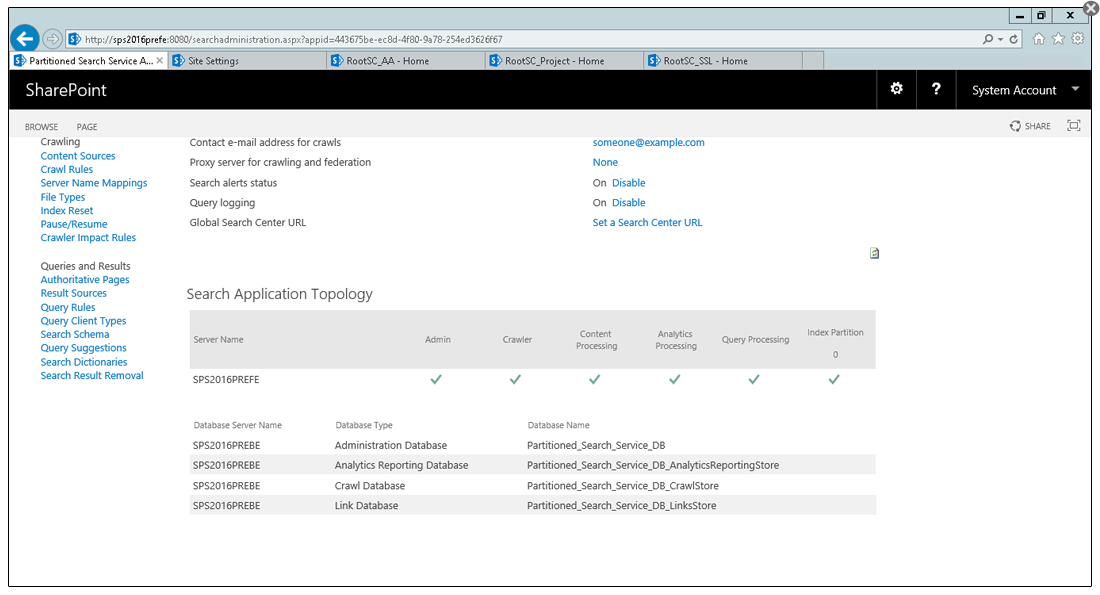
Task: Click the Focus on Content icon
Action: (1073, 126)
